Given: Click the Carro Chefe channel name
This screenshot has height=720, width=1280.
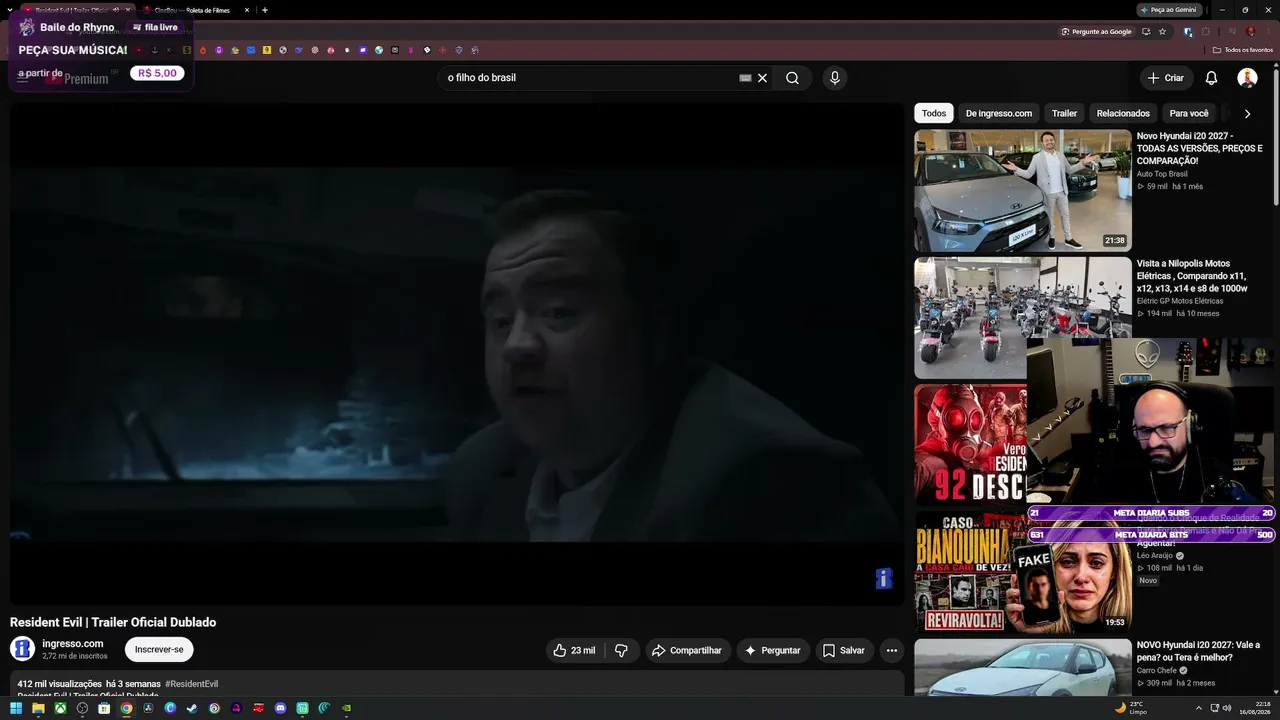Looking at the screenshot, I should click(1158, 671).
